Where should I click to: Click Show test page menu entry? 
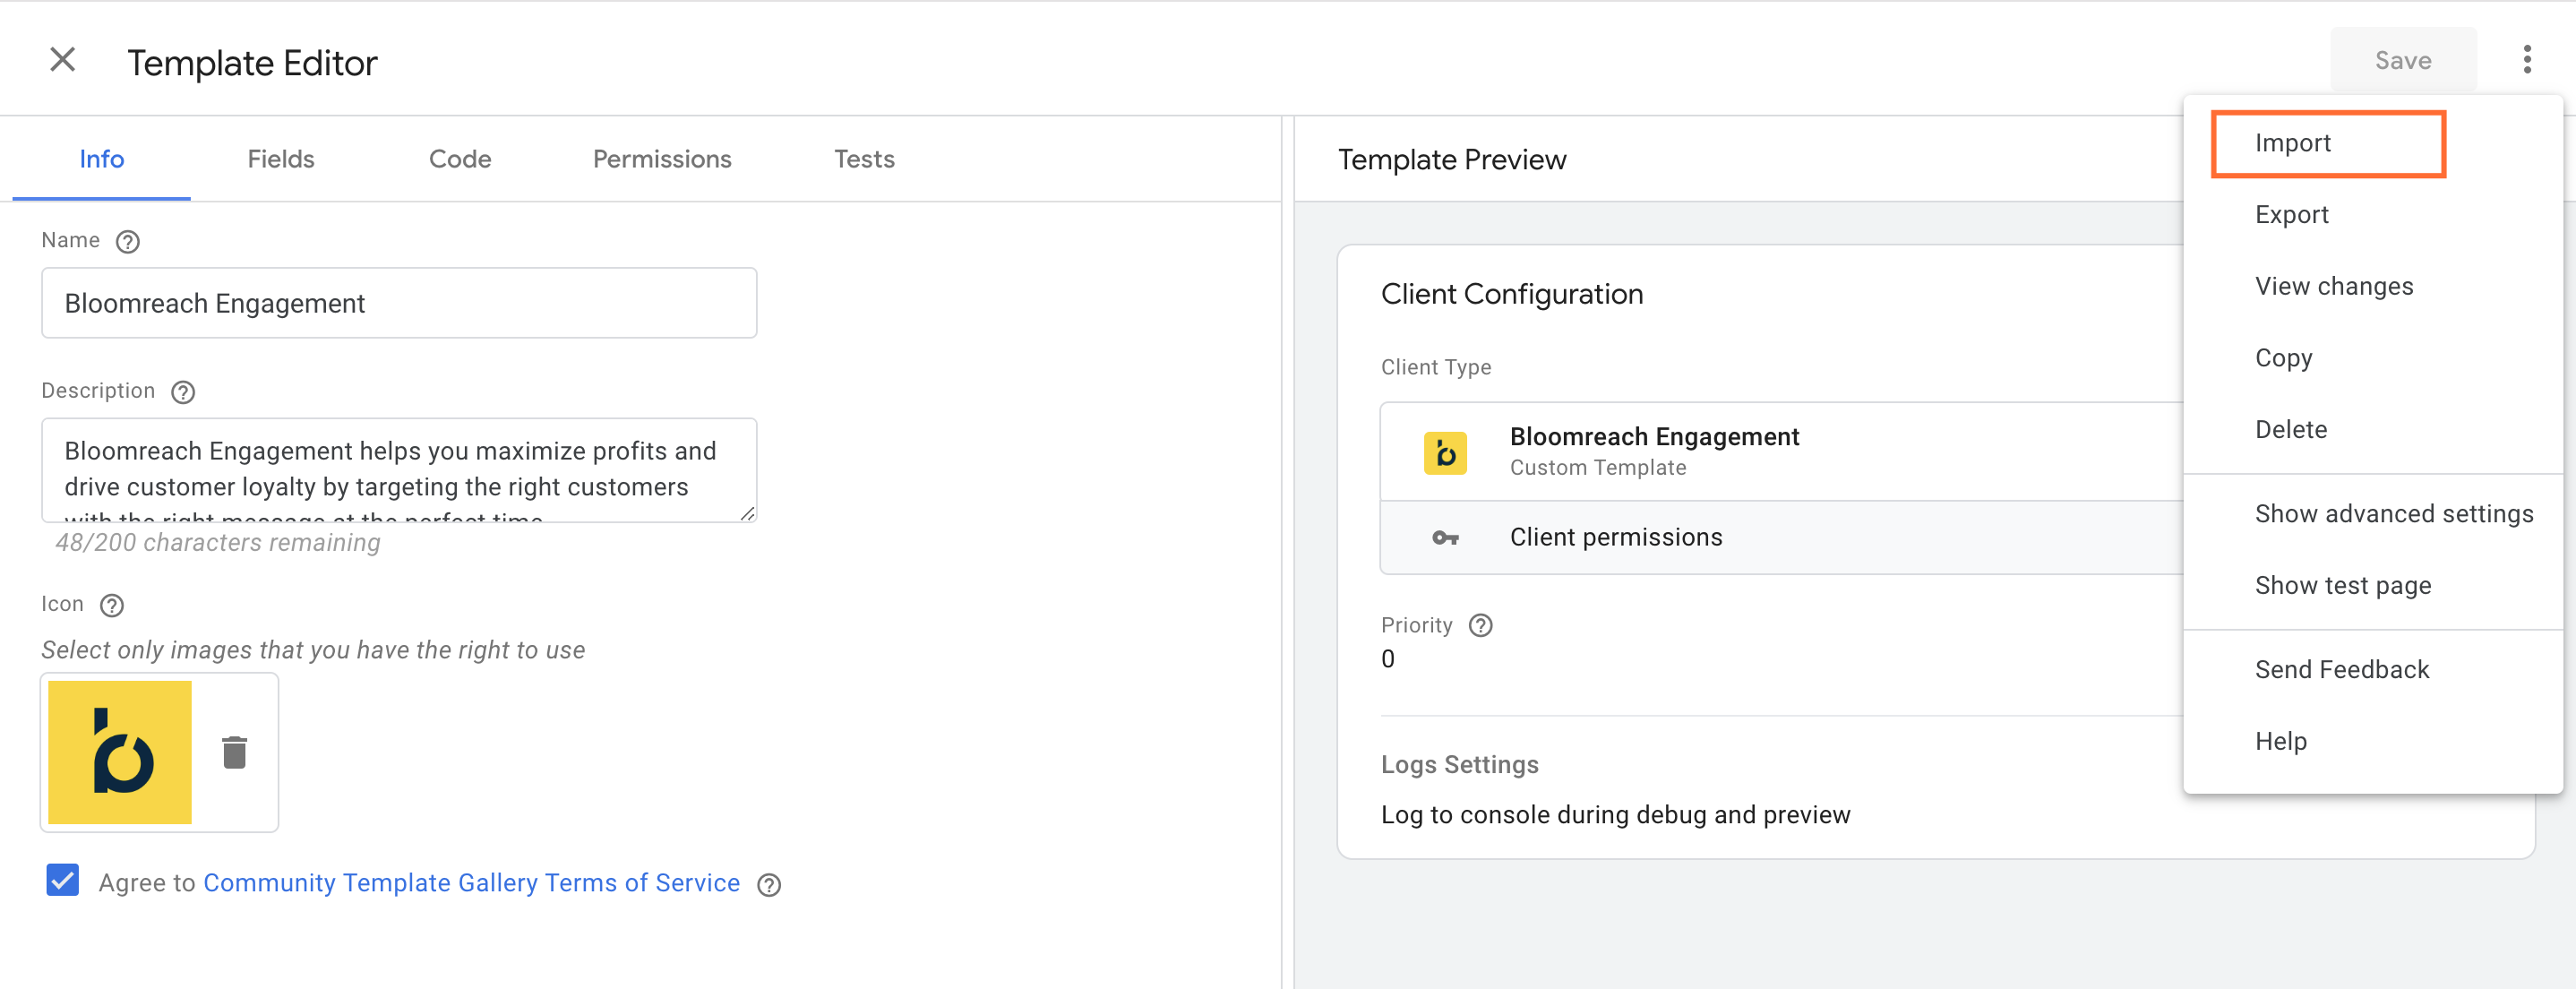(2373, 586)
